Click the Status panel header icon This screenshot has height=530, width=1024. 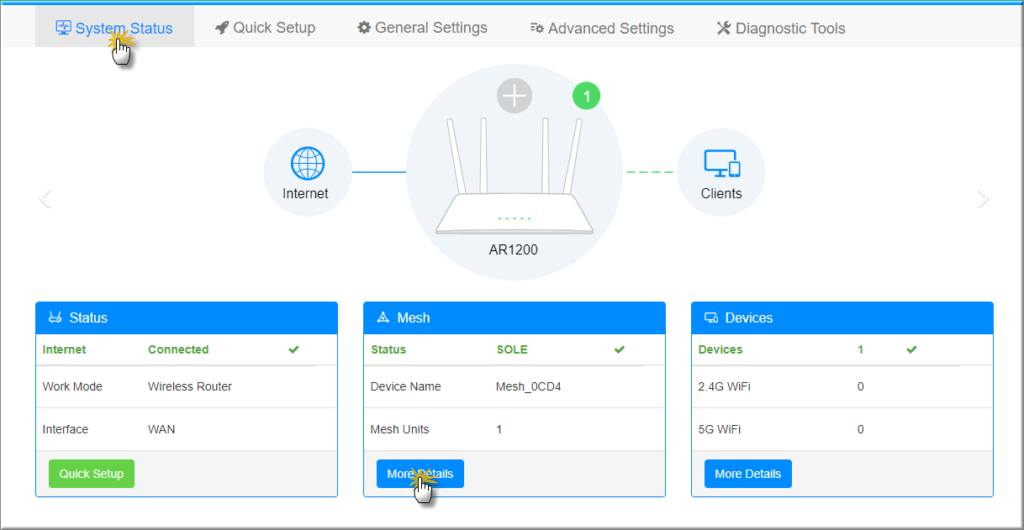[54, 318]
